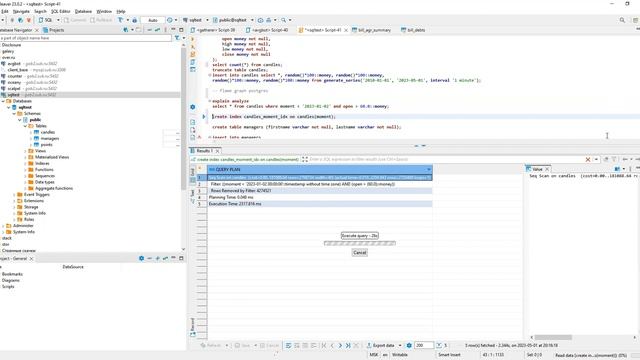Click the result set configuration gear icon
This screenshot has height=360, width=640.
[x=409, y=345]
